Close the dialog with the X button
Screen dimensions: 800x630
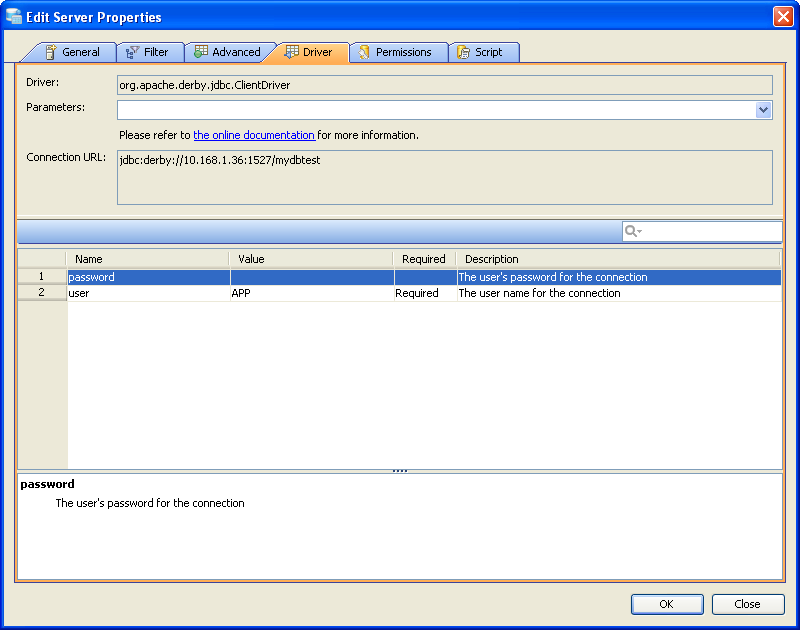click(x=783, y=16)
